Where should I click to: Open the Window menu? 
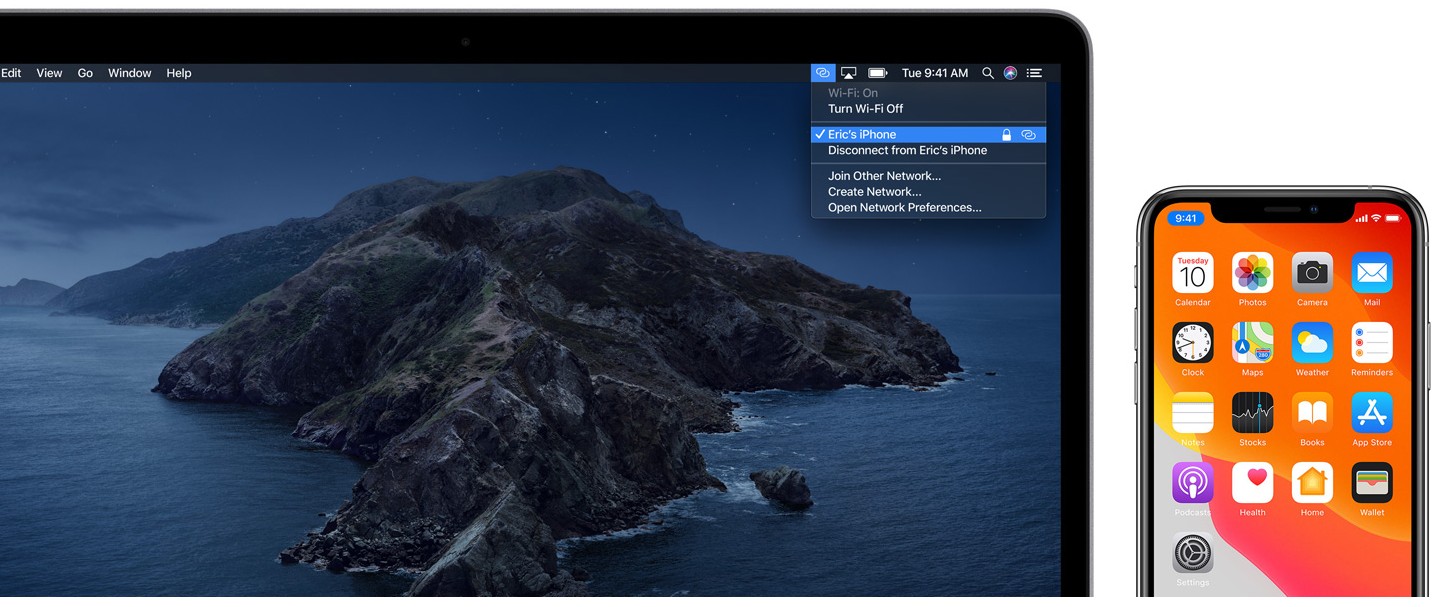click(x=130, y=73)
